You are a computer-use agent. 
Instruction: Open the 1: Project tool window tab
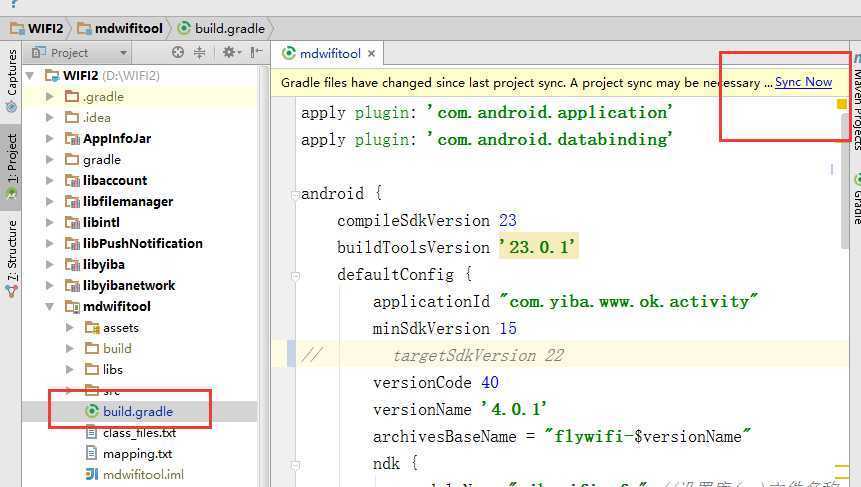coord(10,167)
